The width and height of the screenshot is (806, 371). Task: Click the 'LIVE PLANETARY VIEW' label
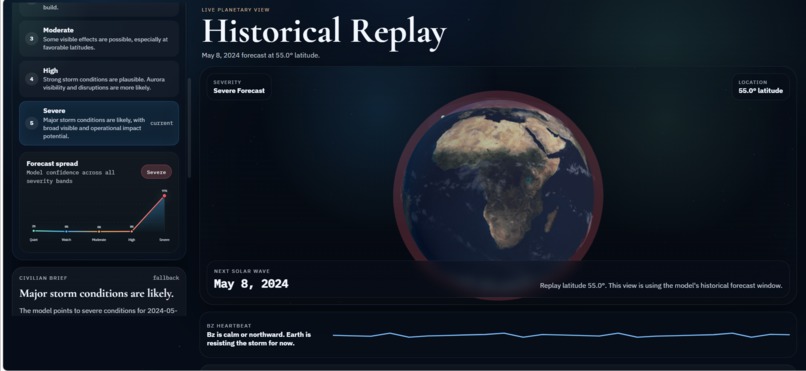coord(235,10)
